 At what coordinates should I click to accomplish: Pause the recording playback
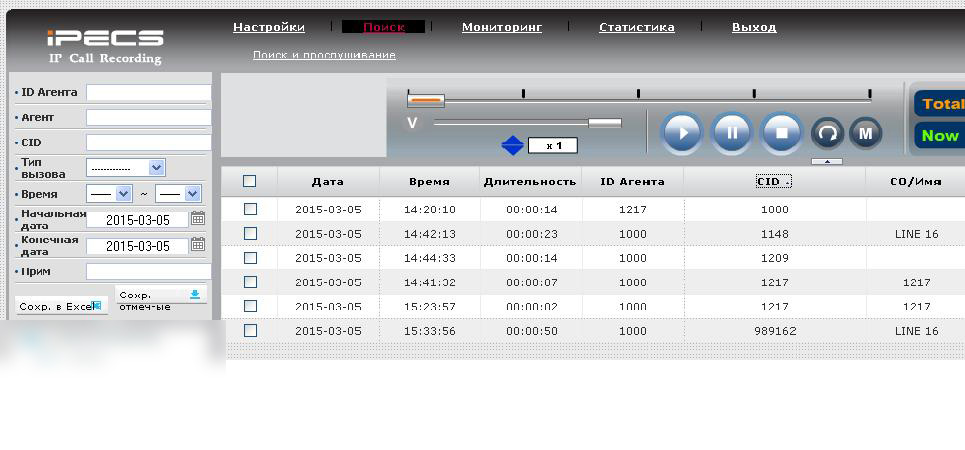click(732, 133)
